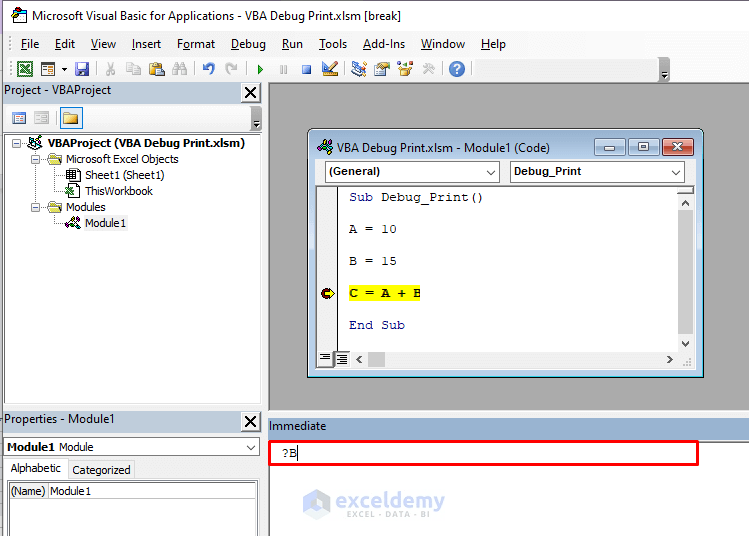Click the Cut scissors icon

point(110,69)
